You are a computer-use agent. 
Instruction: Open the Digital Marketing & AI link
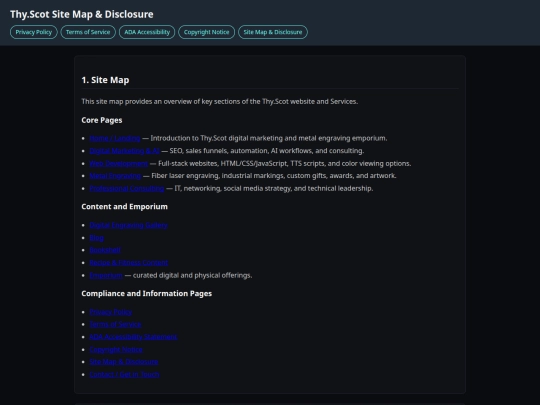click(125, 151)
